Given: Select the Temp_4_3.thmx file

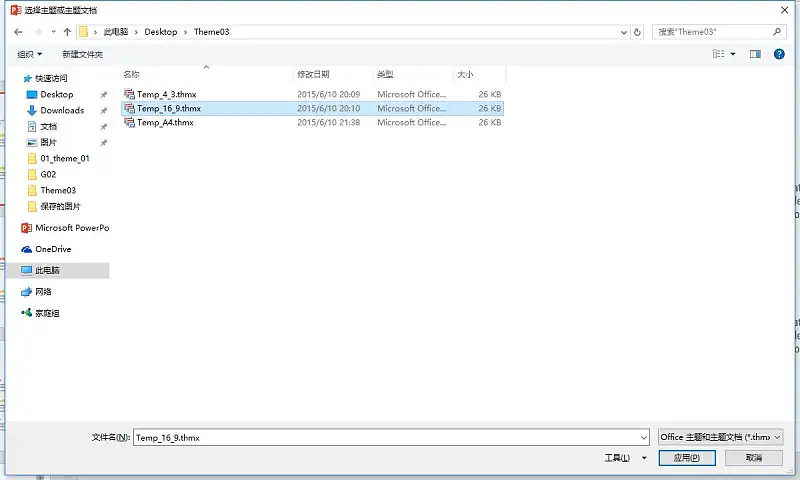Looking at the screenshot, I should [166, 94].
